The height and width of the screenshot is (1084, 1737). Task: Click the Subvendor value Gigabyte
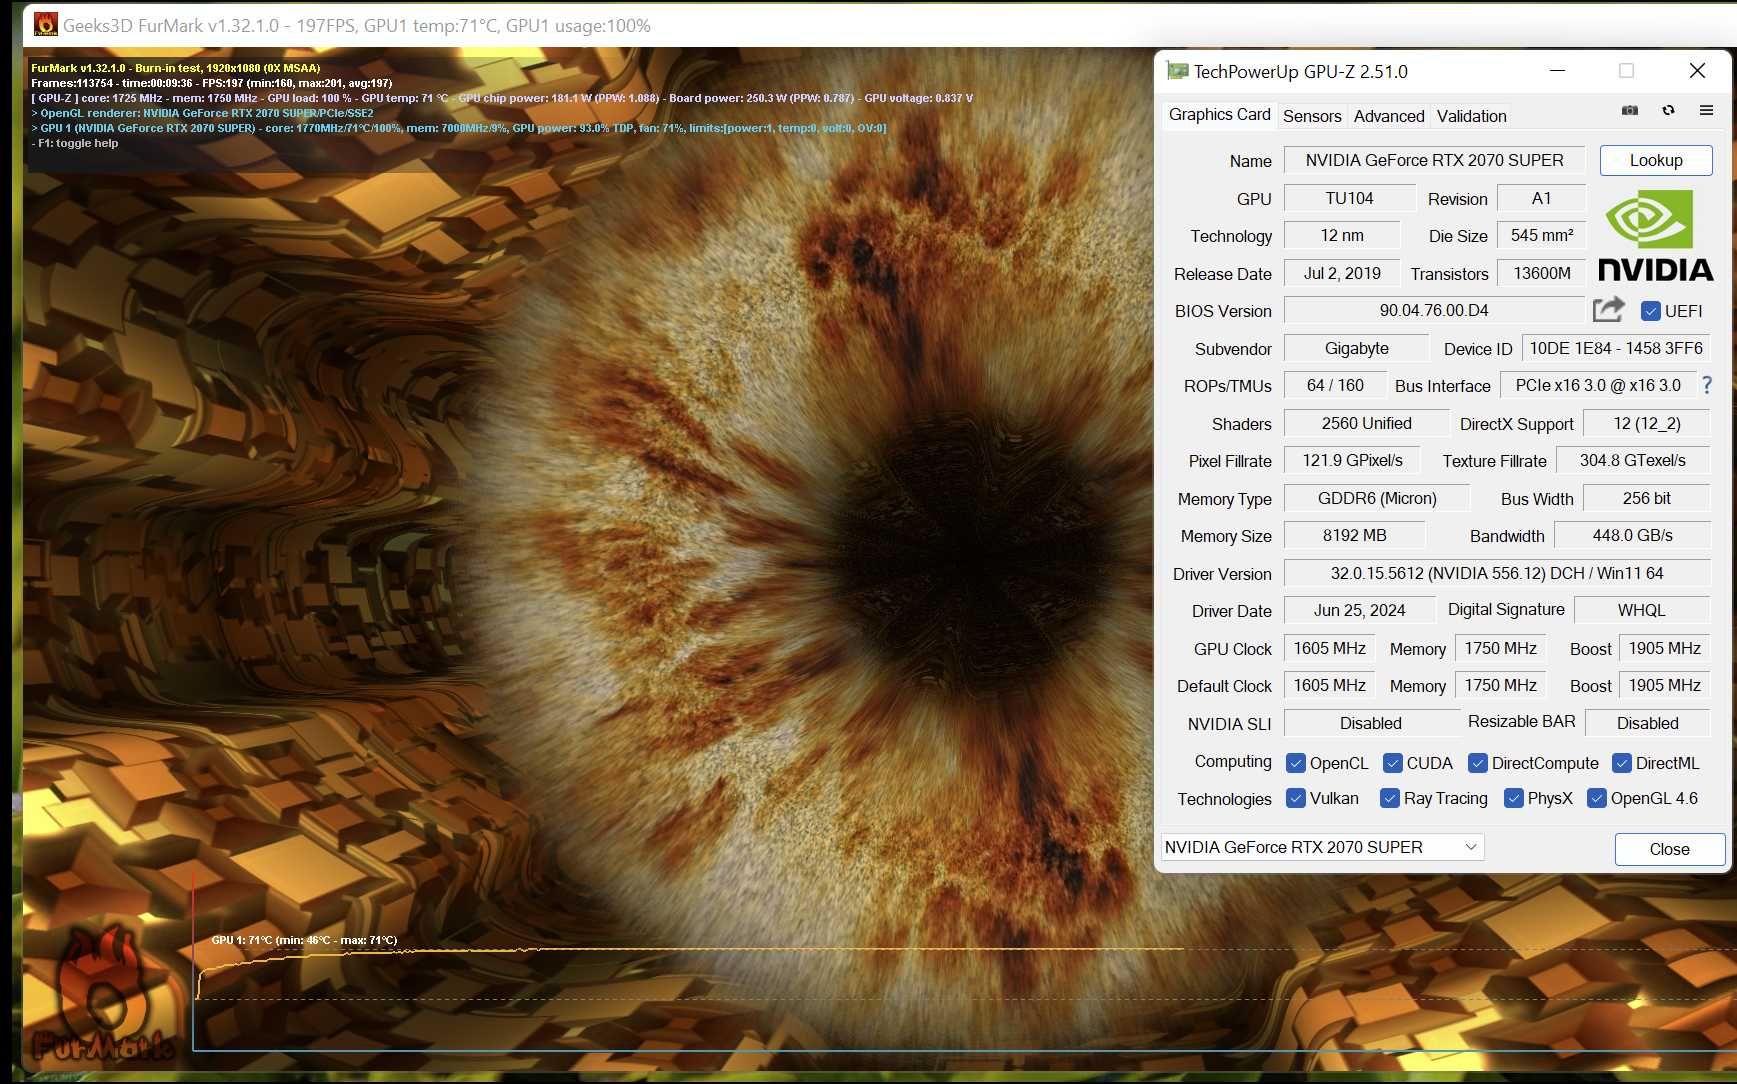pyautogui.click(x=1356, y=348)
